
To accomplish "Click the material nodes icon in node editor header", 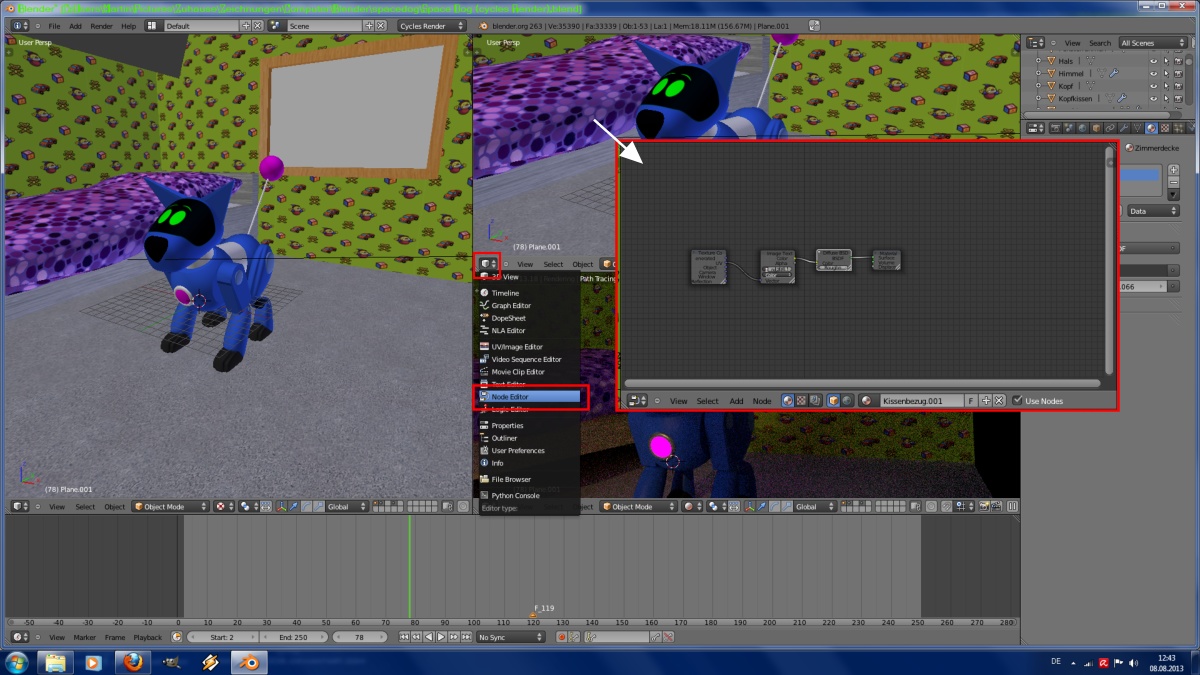I will tap(788, 401).
